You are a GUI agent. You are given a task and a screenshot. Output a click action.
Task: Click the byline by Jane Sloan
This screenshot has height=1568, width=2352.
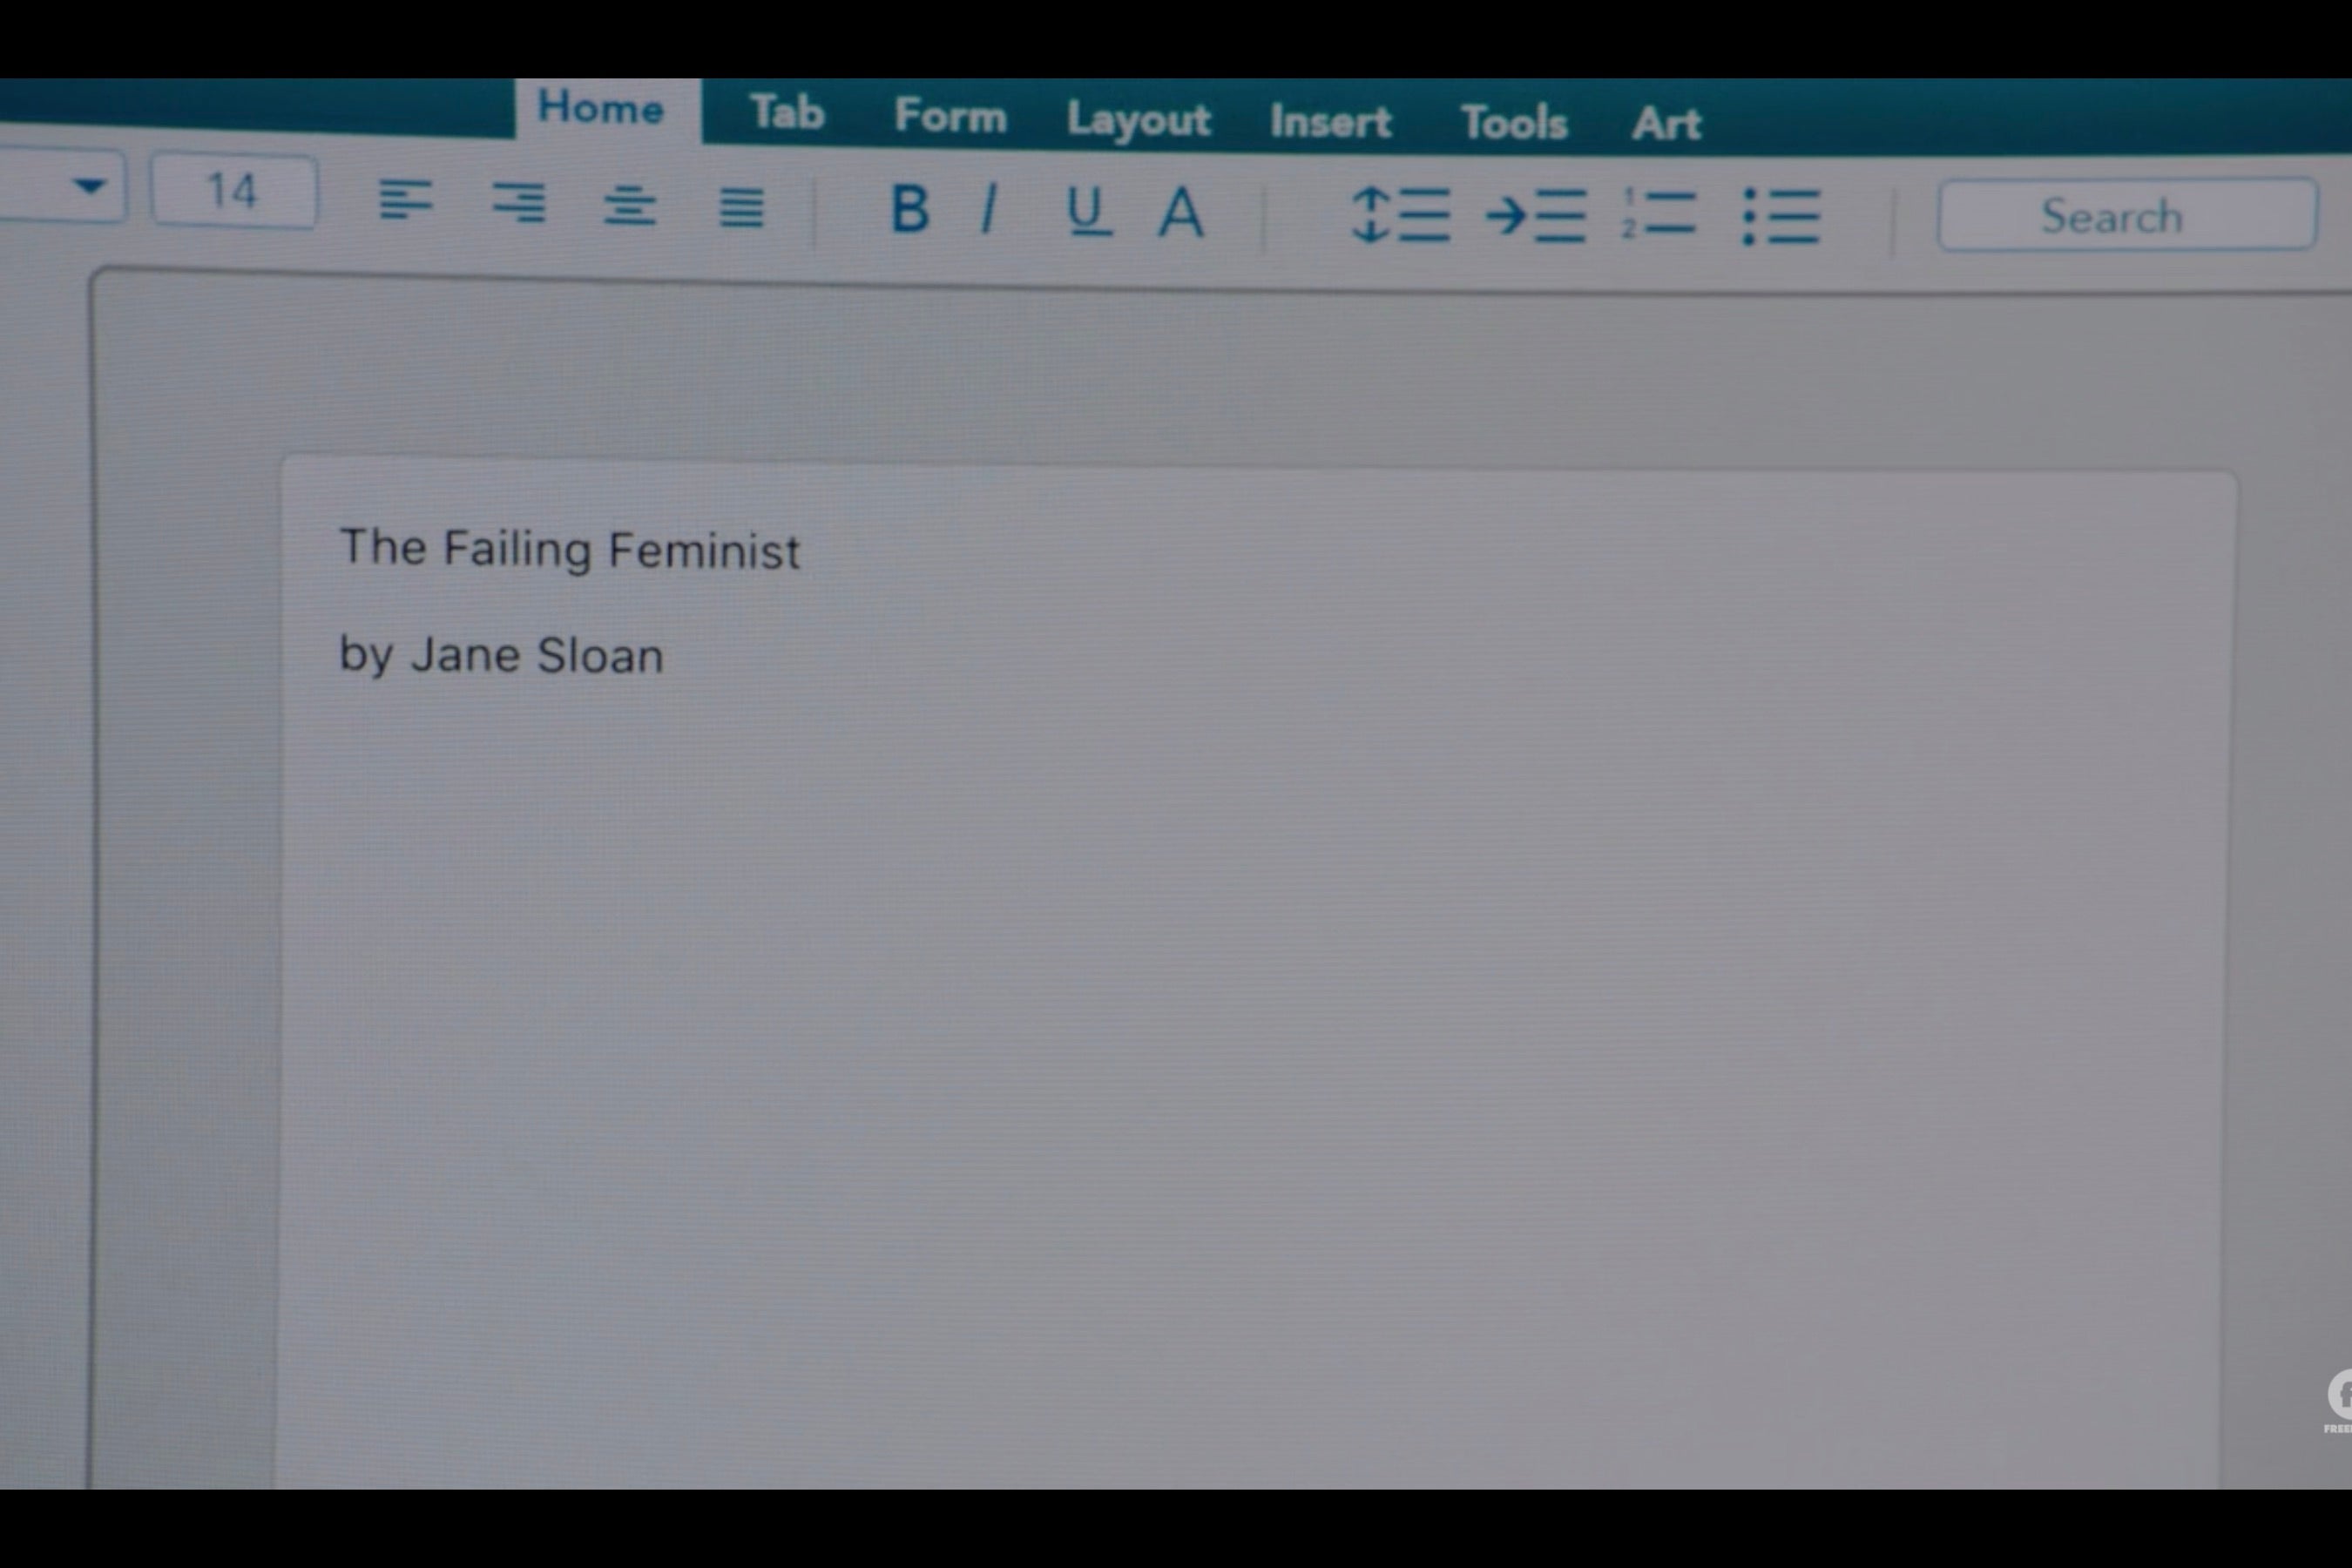pos(501,656)
